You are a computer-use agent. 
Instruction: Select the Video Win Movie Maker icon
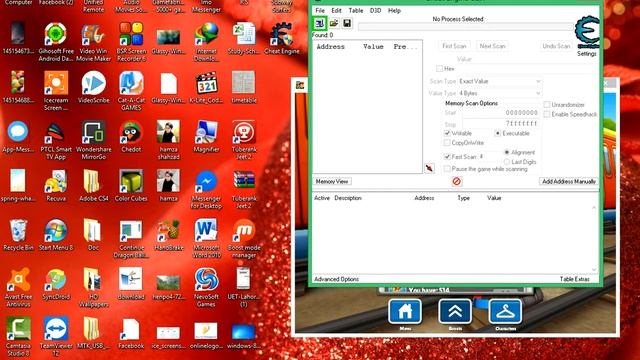[93, 42]
